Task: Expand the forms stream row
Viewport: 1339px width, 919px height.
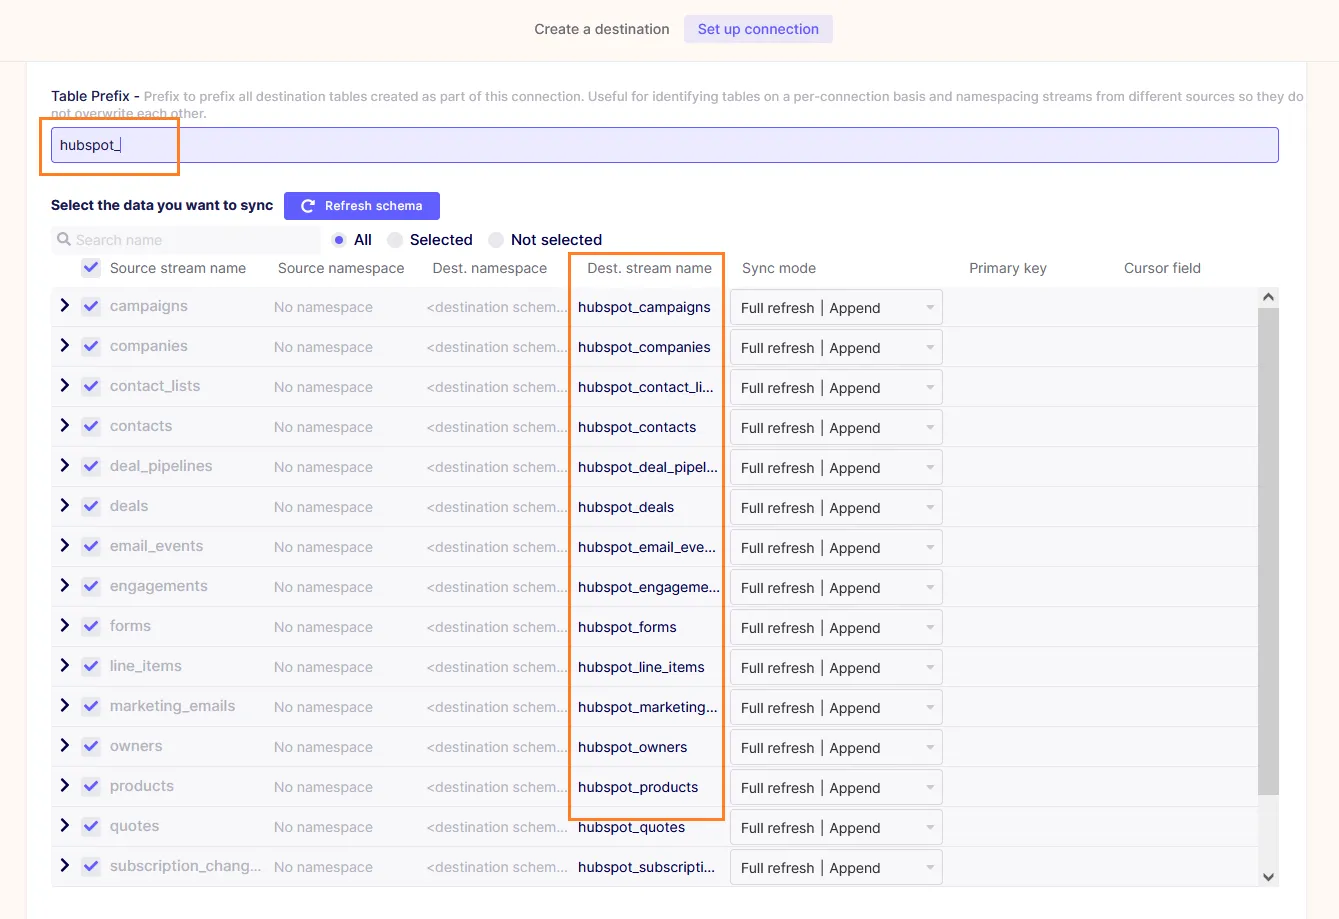Action: (x=65, y=625)
